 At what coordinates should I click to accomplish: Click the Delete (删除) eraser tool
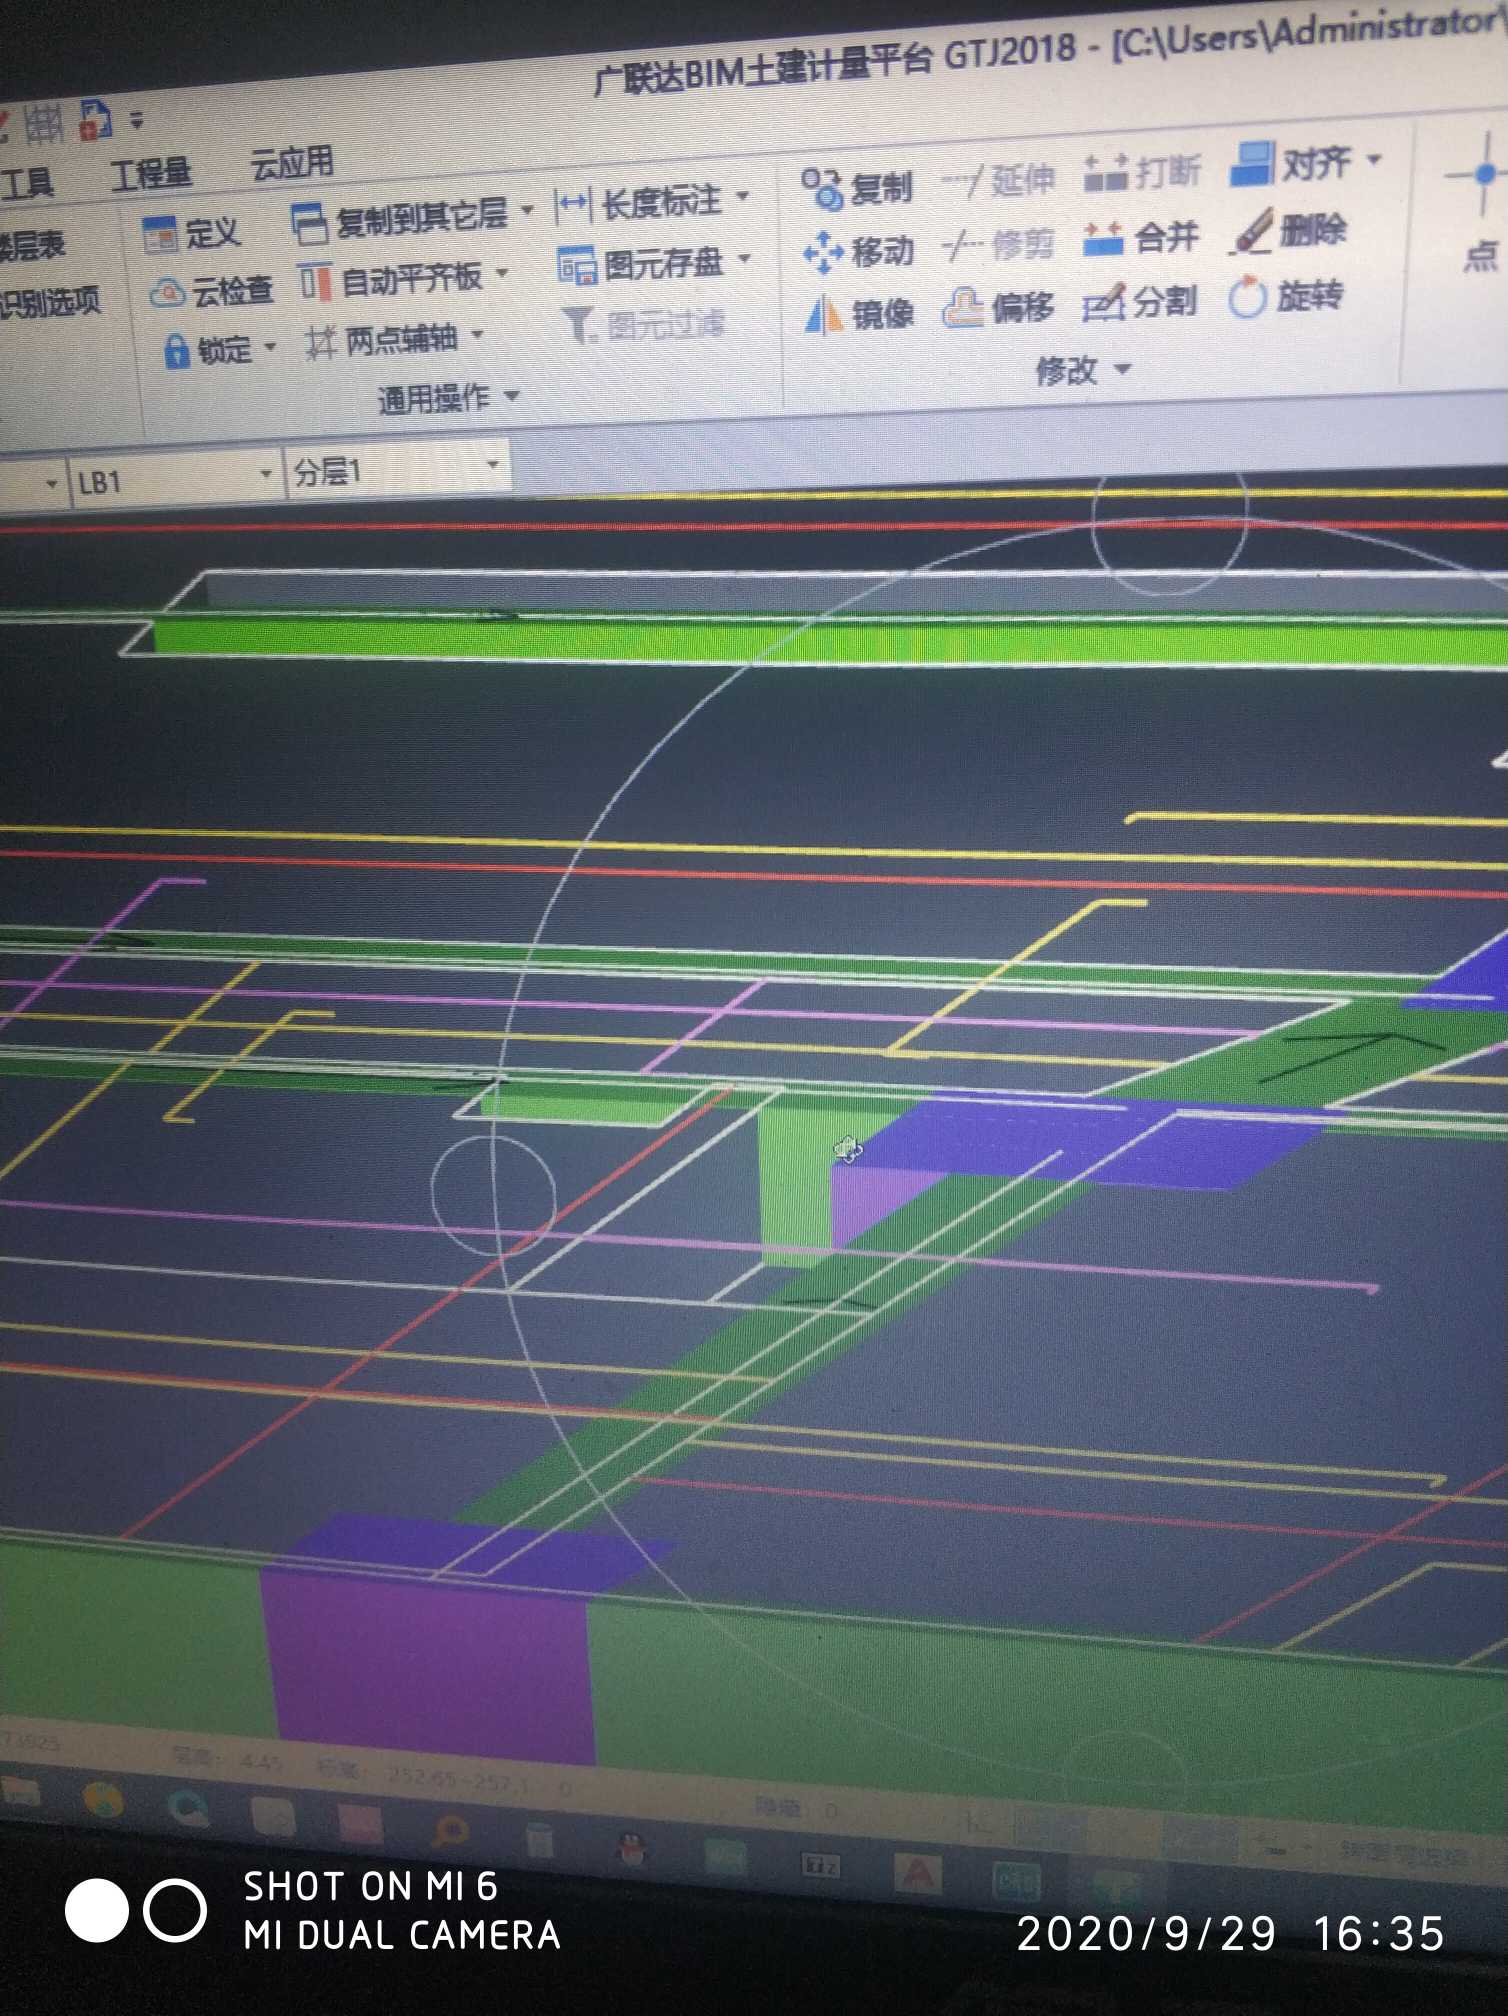(1288, 232)
